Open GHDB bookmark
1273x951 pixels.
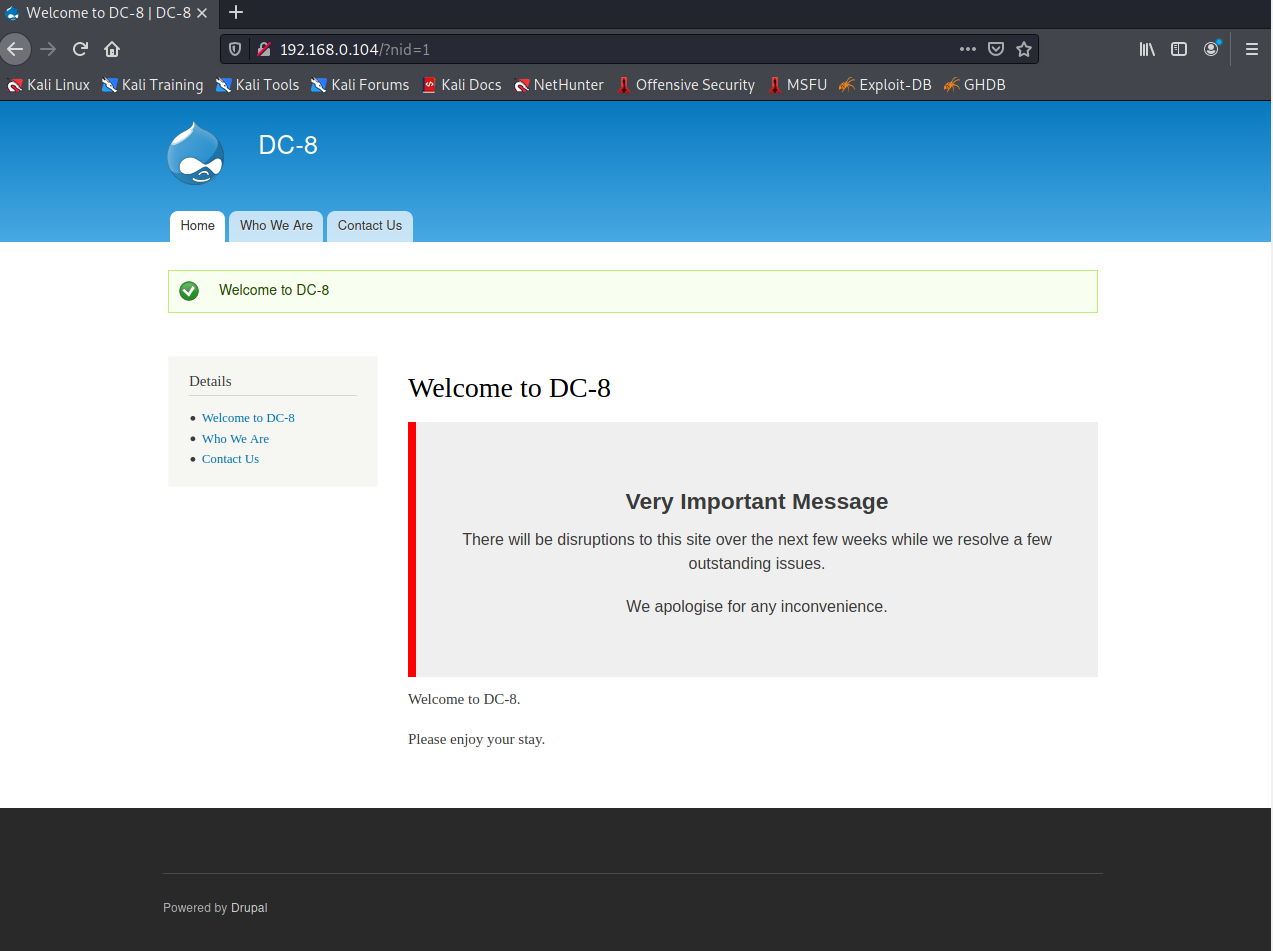(974, 85)
